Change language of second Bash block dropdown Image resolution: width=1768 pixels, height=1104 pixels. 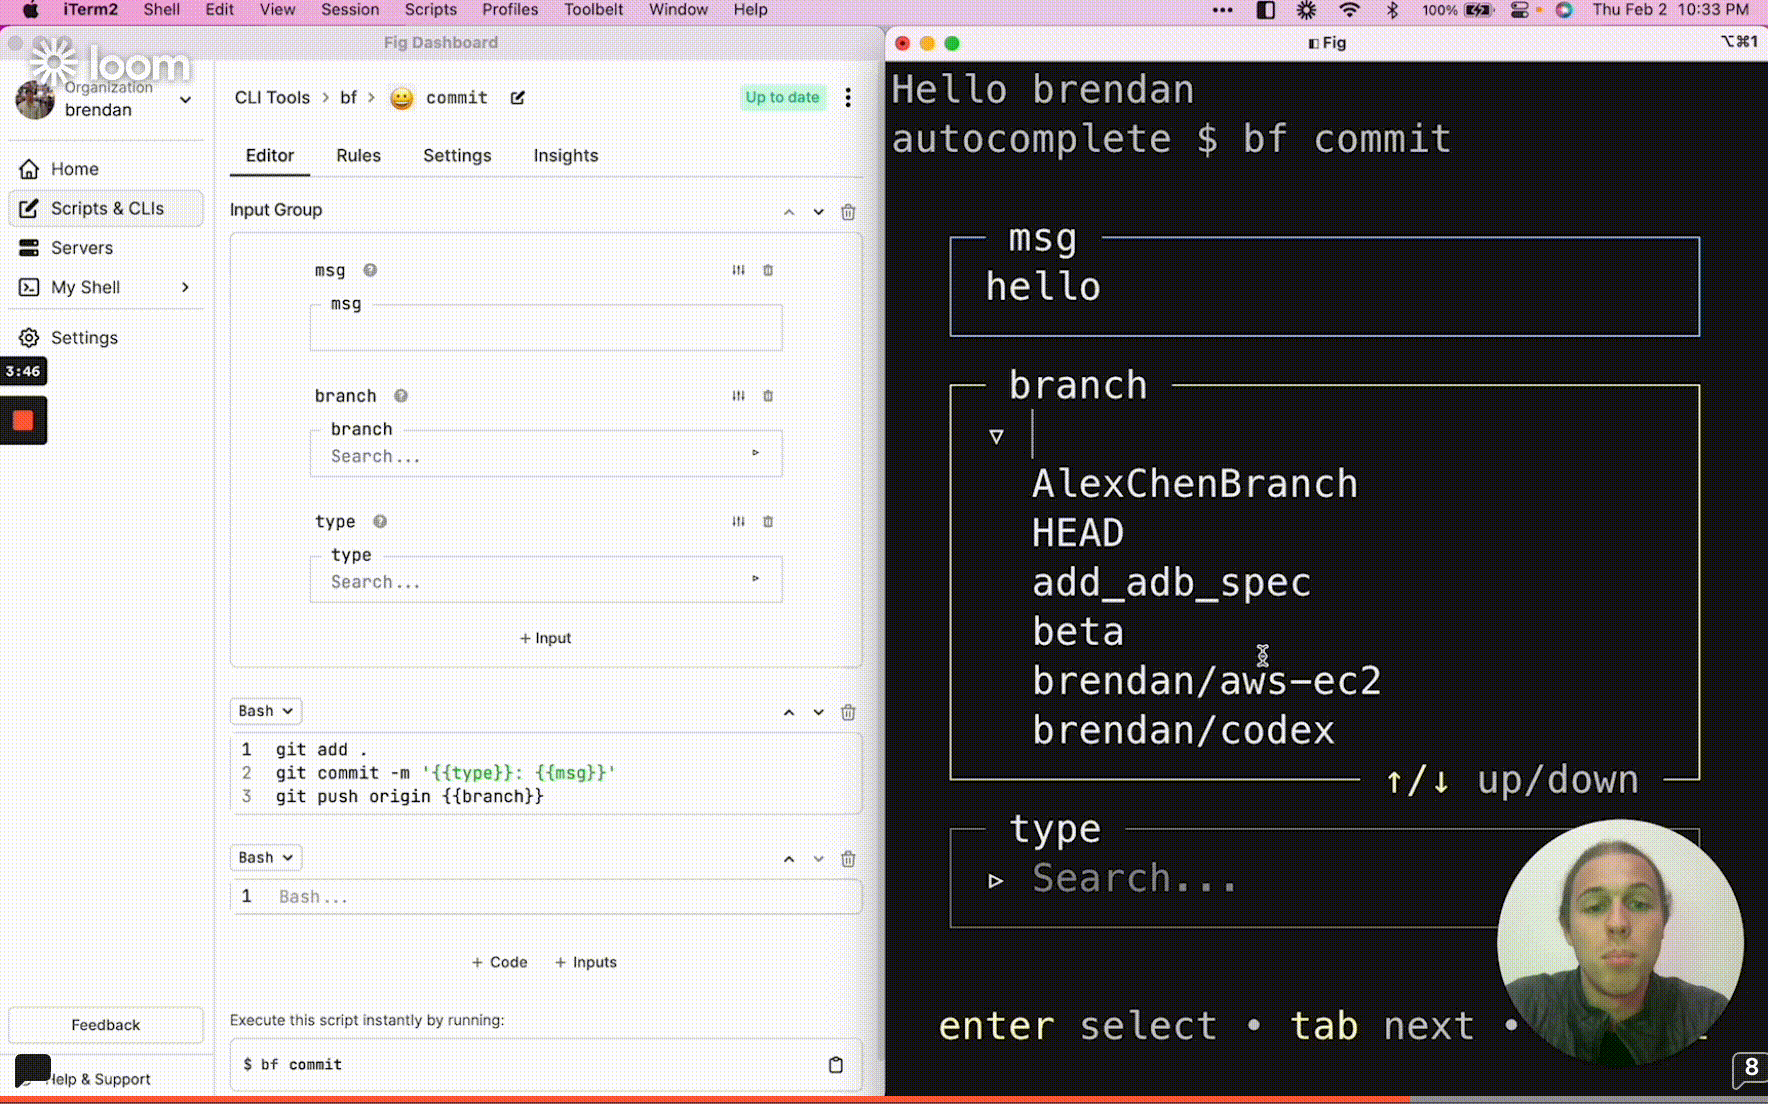(266, 858)
